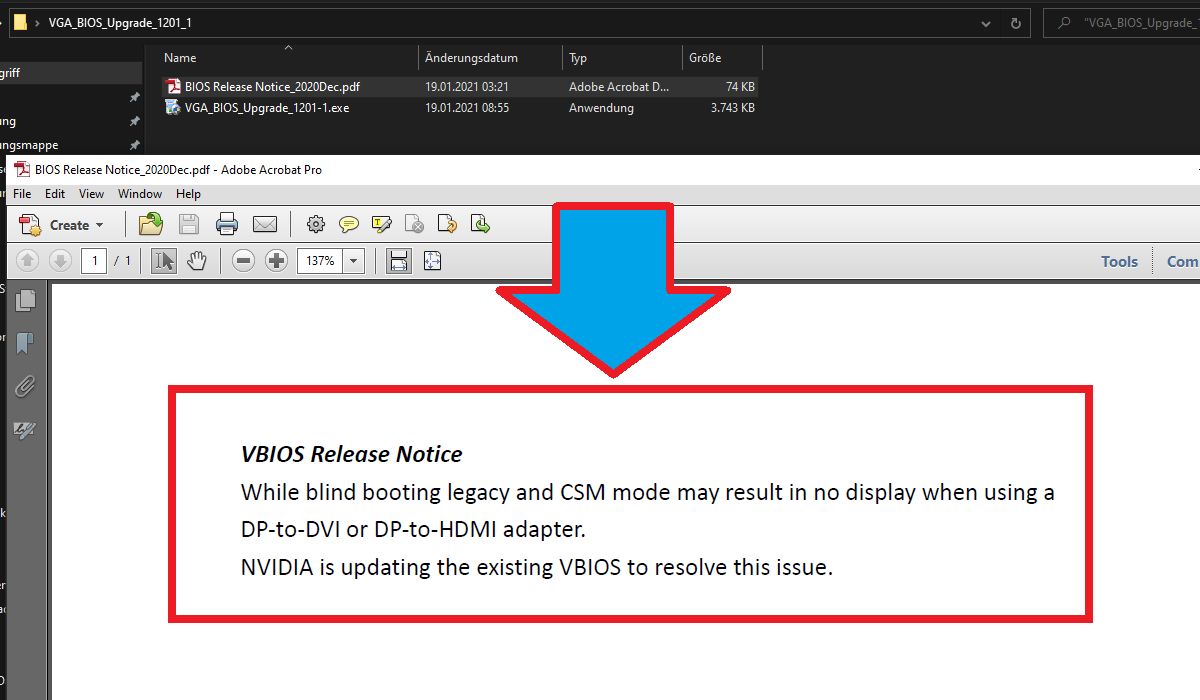Open Attachments paperclip panel in sidebar

click(x=26, y=386)
